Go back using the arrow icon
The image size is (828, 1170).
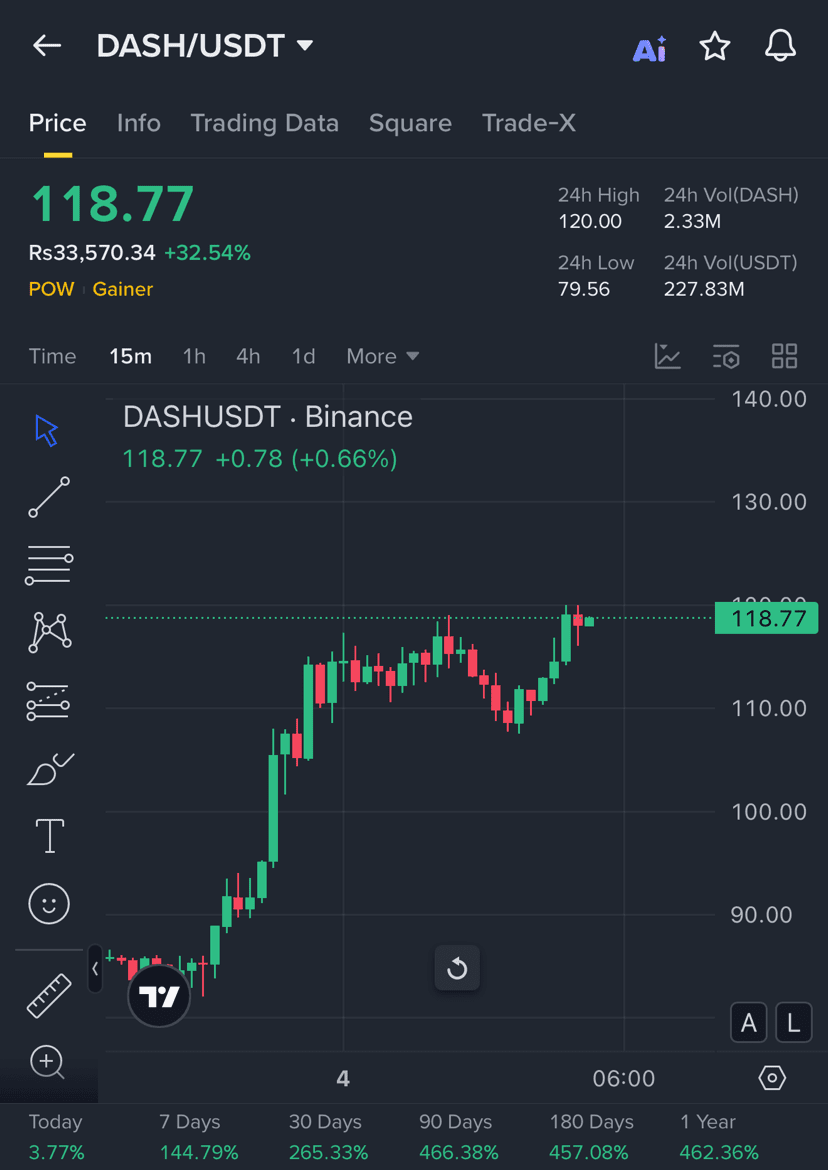[46, 46]
